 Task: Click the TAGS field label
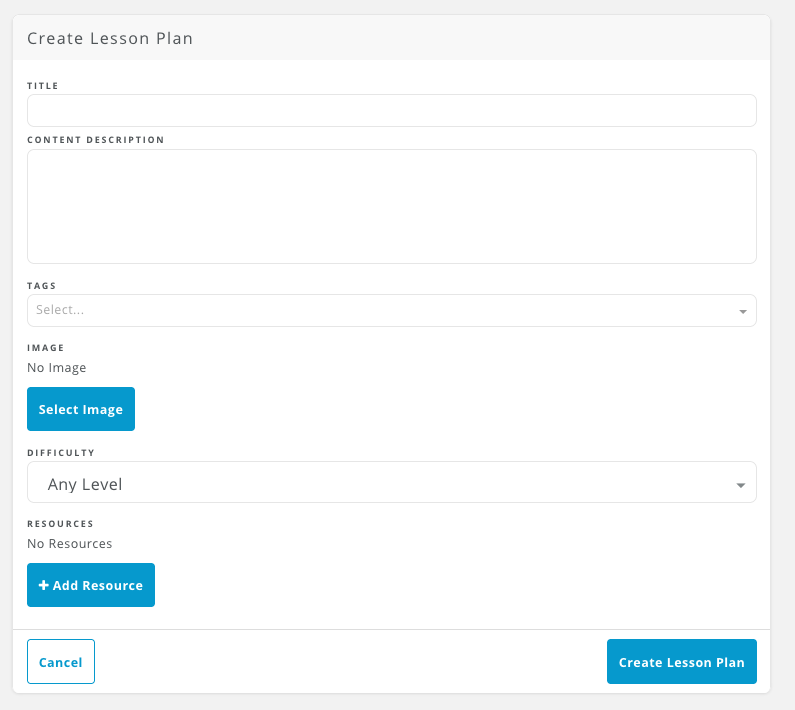point(41,286)
